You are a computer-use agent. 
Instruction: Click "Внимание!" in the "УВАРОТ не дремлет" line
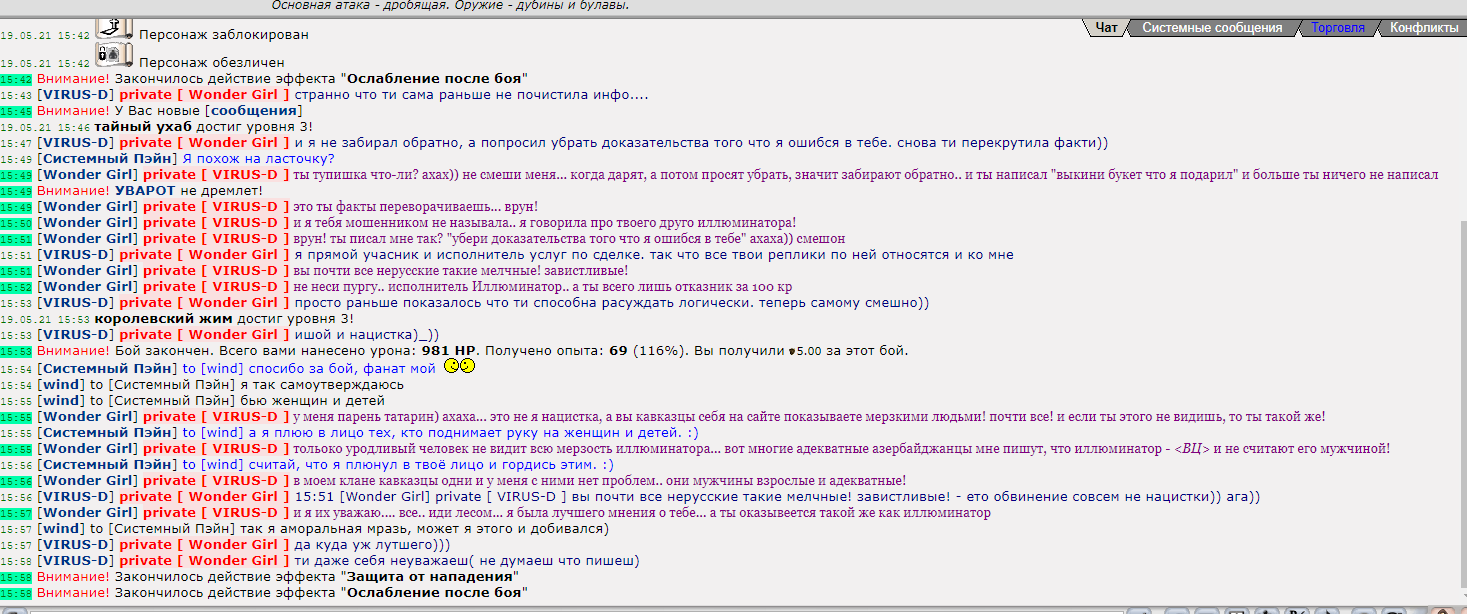coord(74,191)
